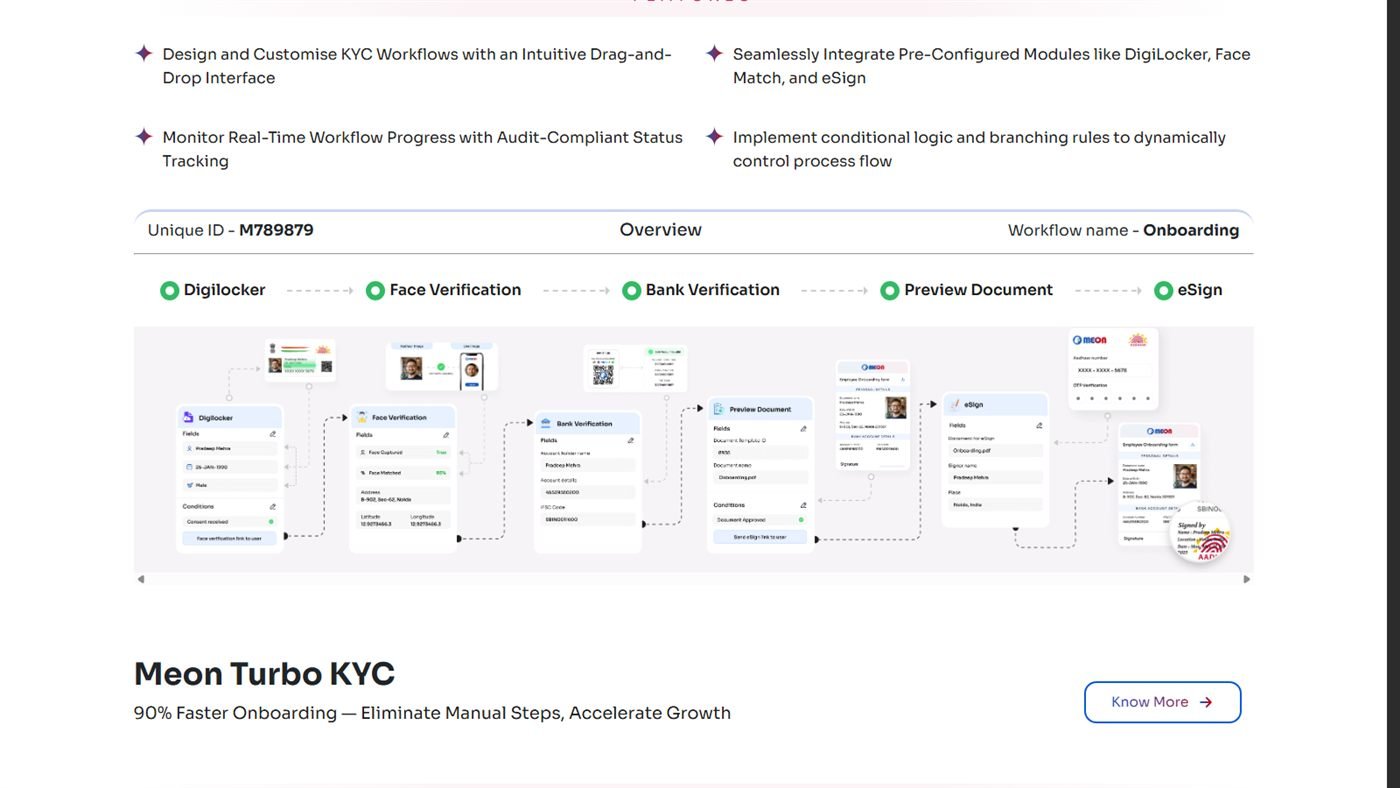Edit Fields in the Face Verification card
The image size is (1400, 788).
(x=446, y=435)
